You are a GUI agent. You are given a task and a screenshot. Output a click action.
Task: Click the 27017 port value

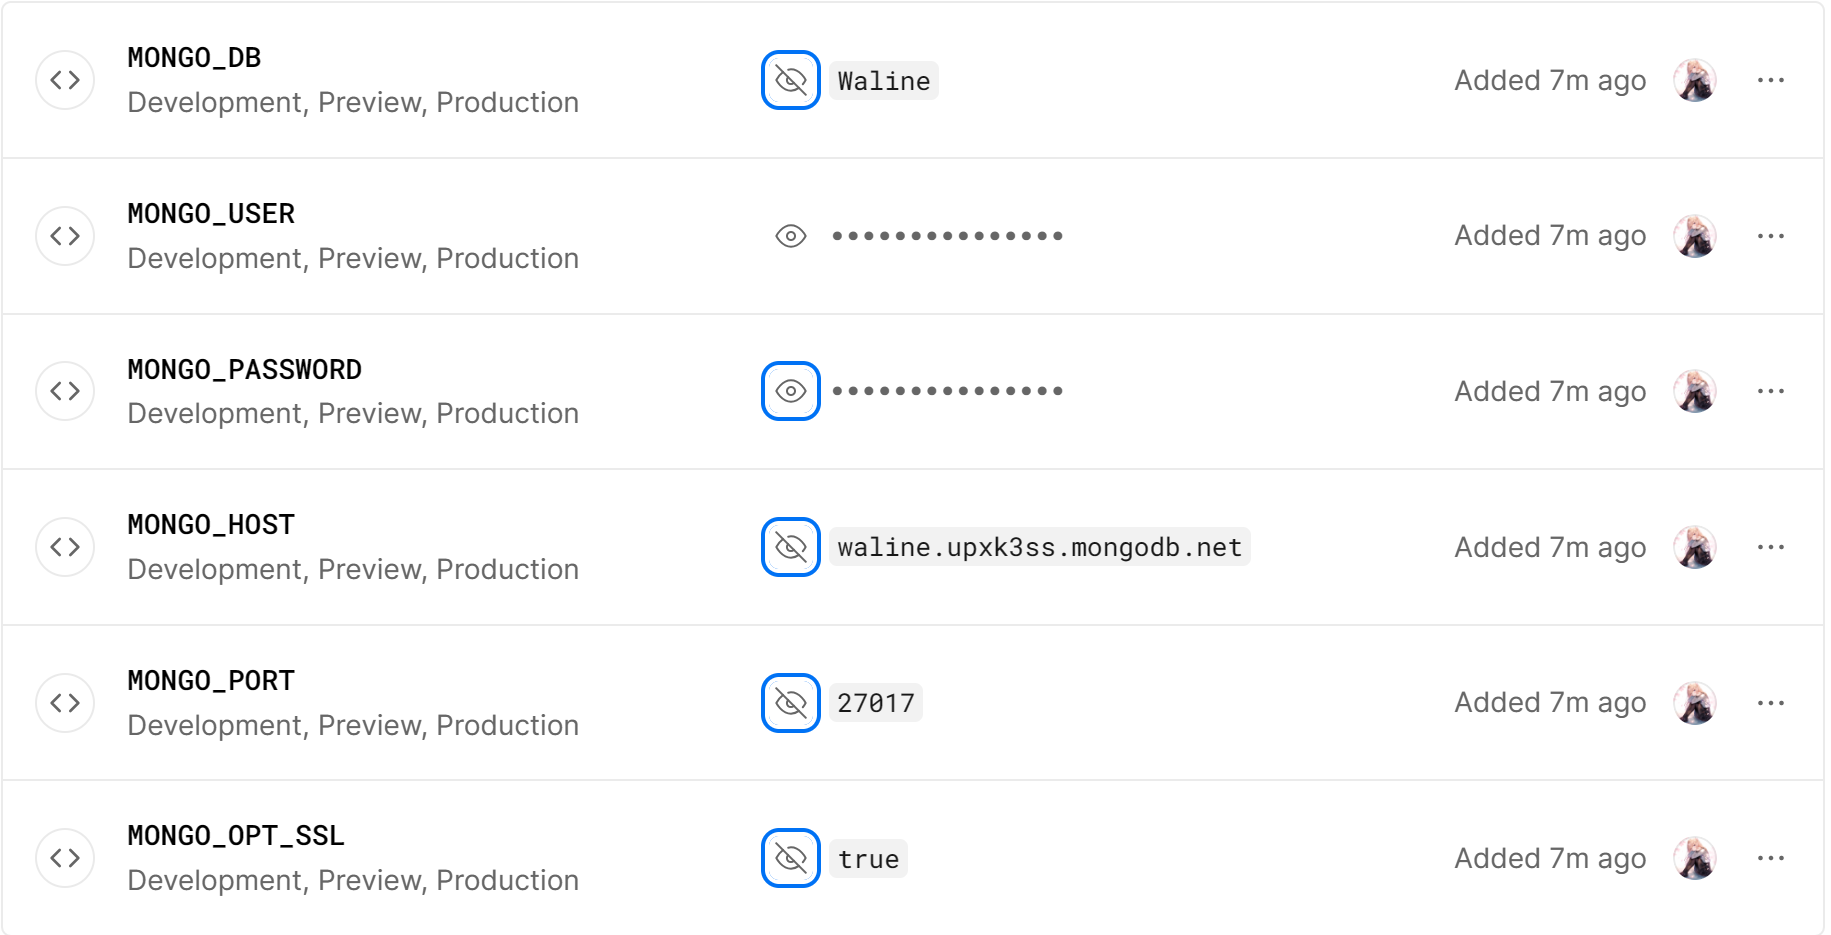[x=876, y=702]
